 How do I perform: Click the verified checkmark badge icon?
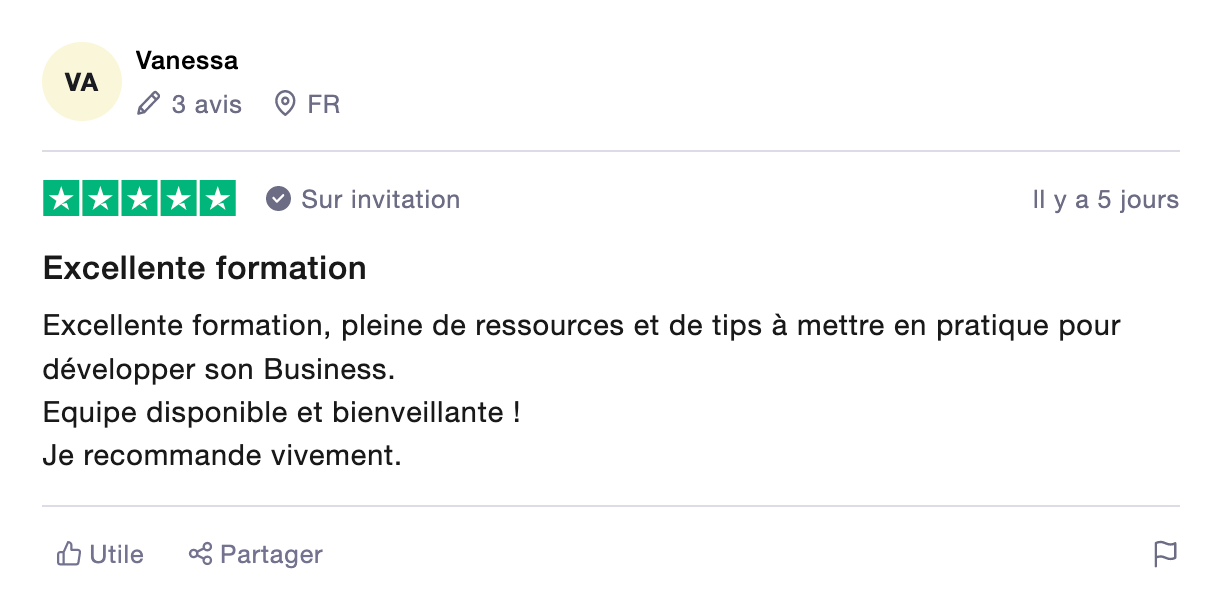(x=278, y=199)
